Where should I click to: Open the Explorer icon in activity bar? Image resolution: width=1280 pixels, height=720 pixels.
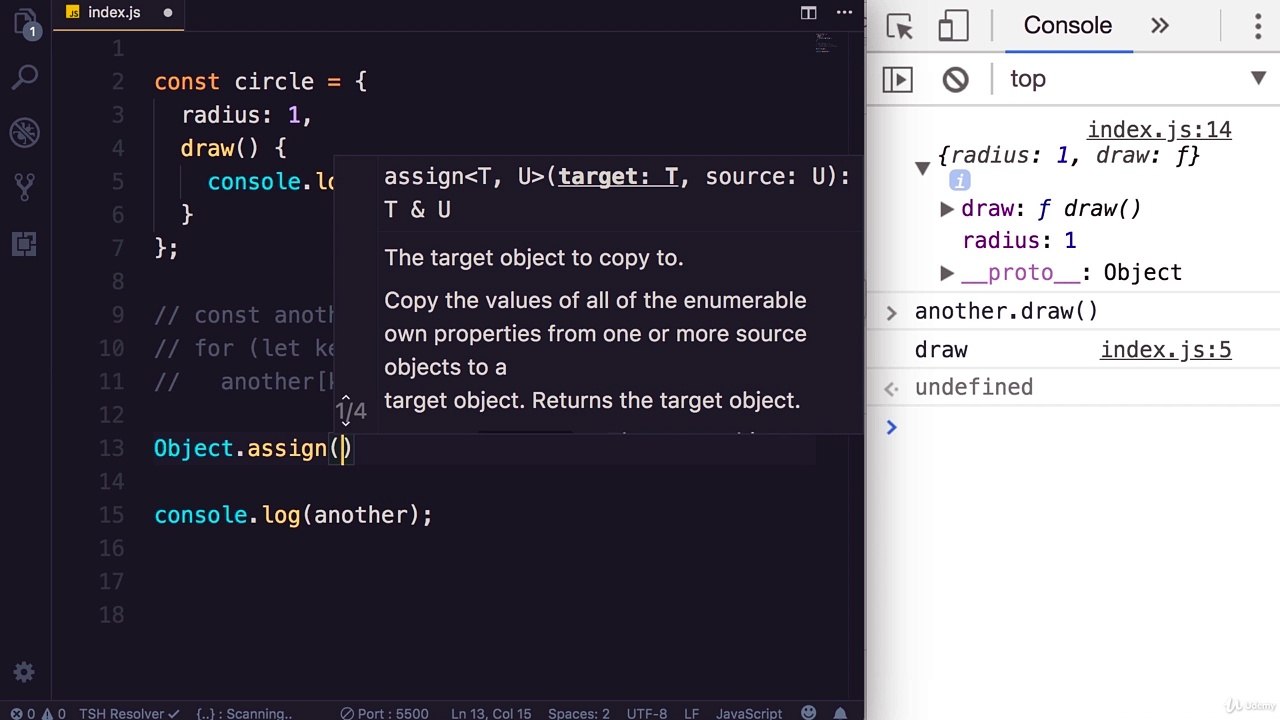25,22
